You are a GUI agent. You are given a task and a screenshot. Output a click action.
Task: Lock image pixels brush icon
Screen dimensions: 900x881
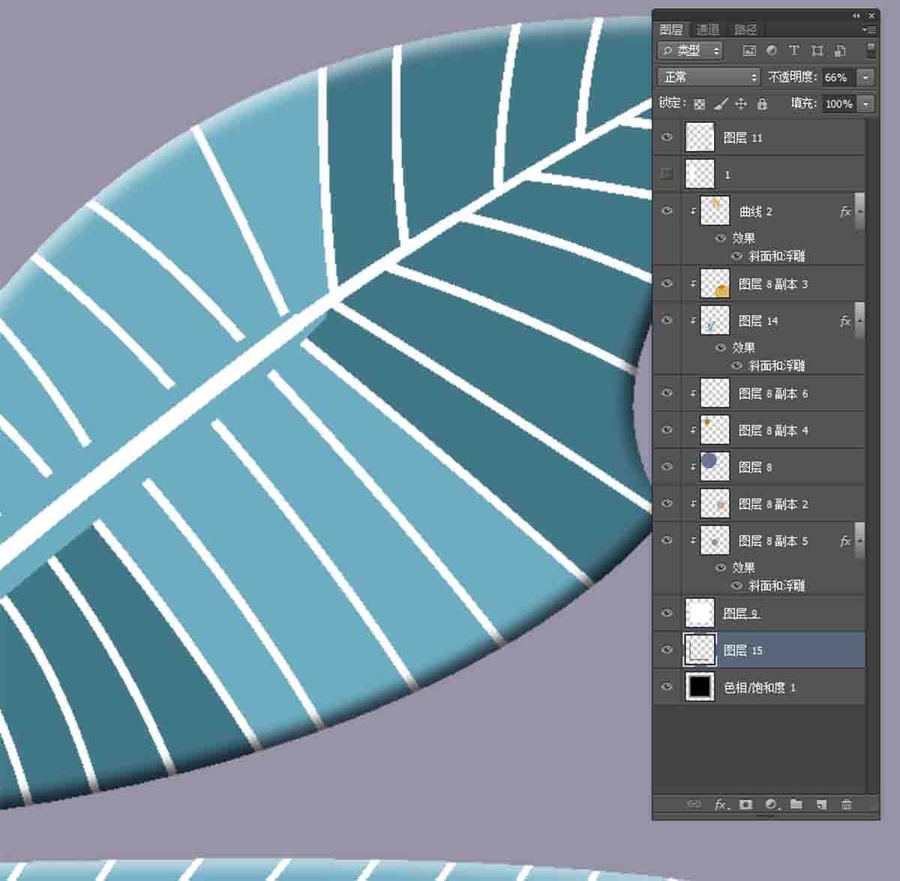721,104
